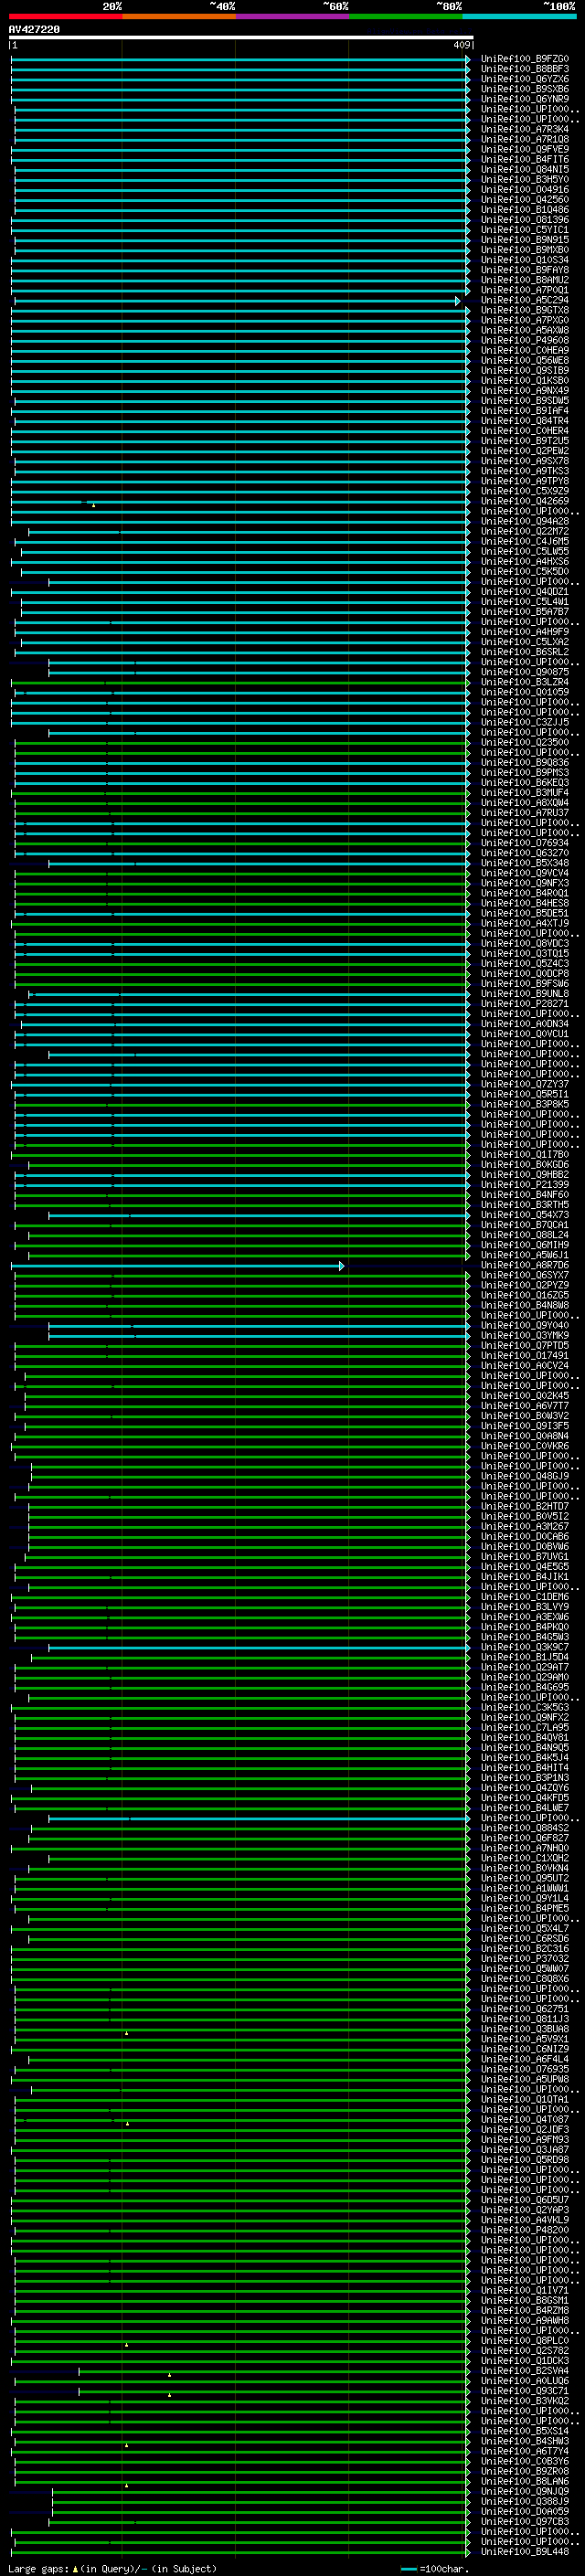Select hit label UniRef100_A8R7D6

pos(525,1266)
